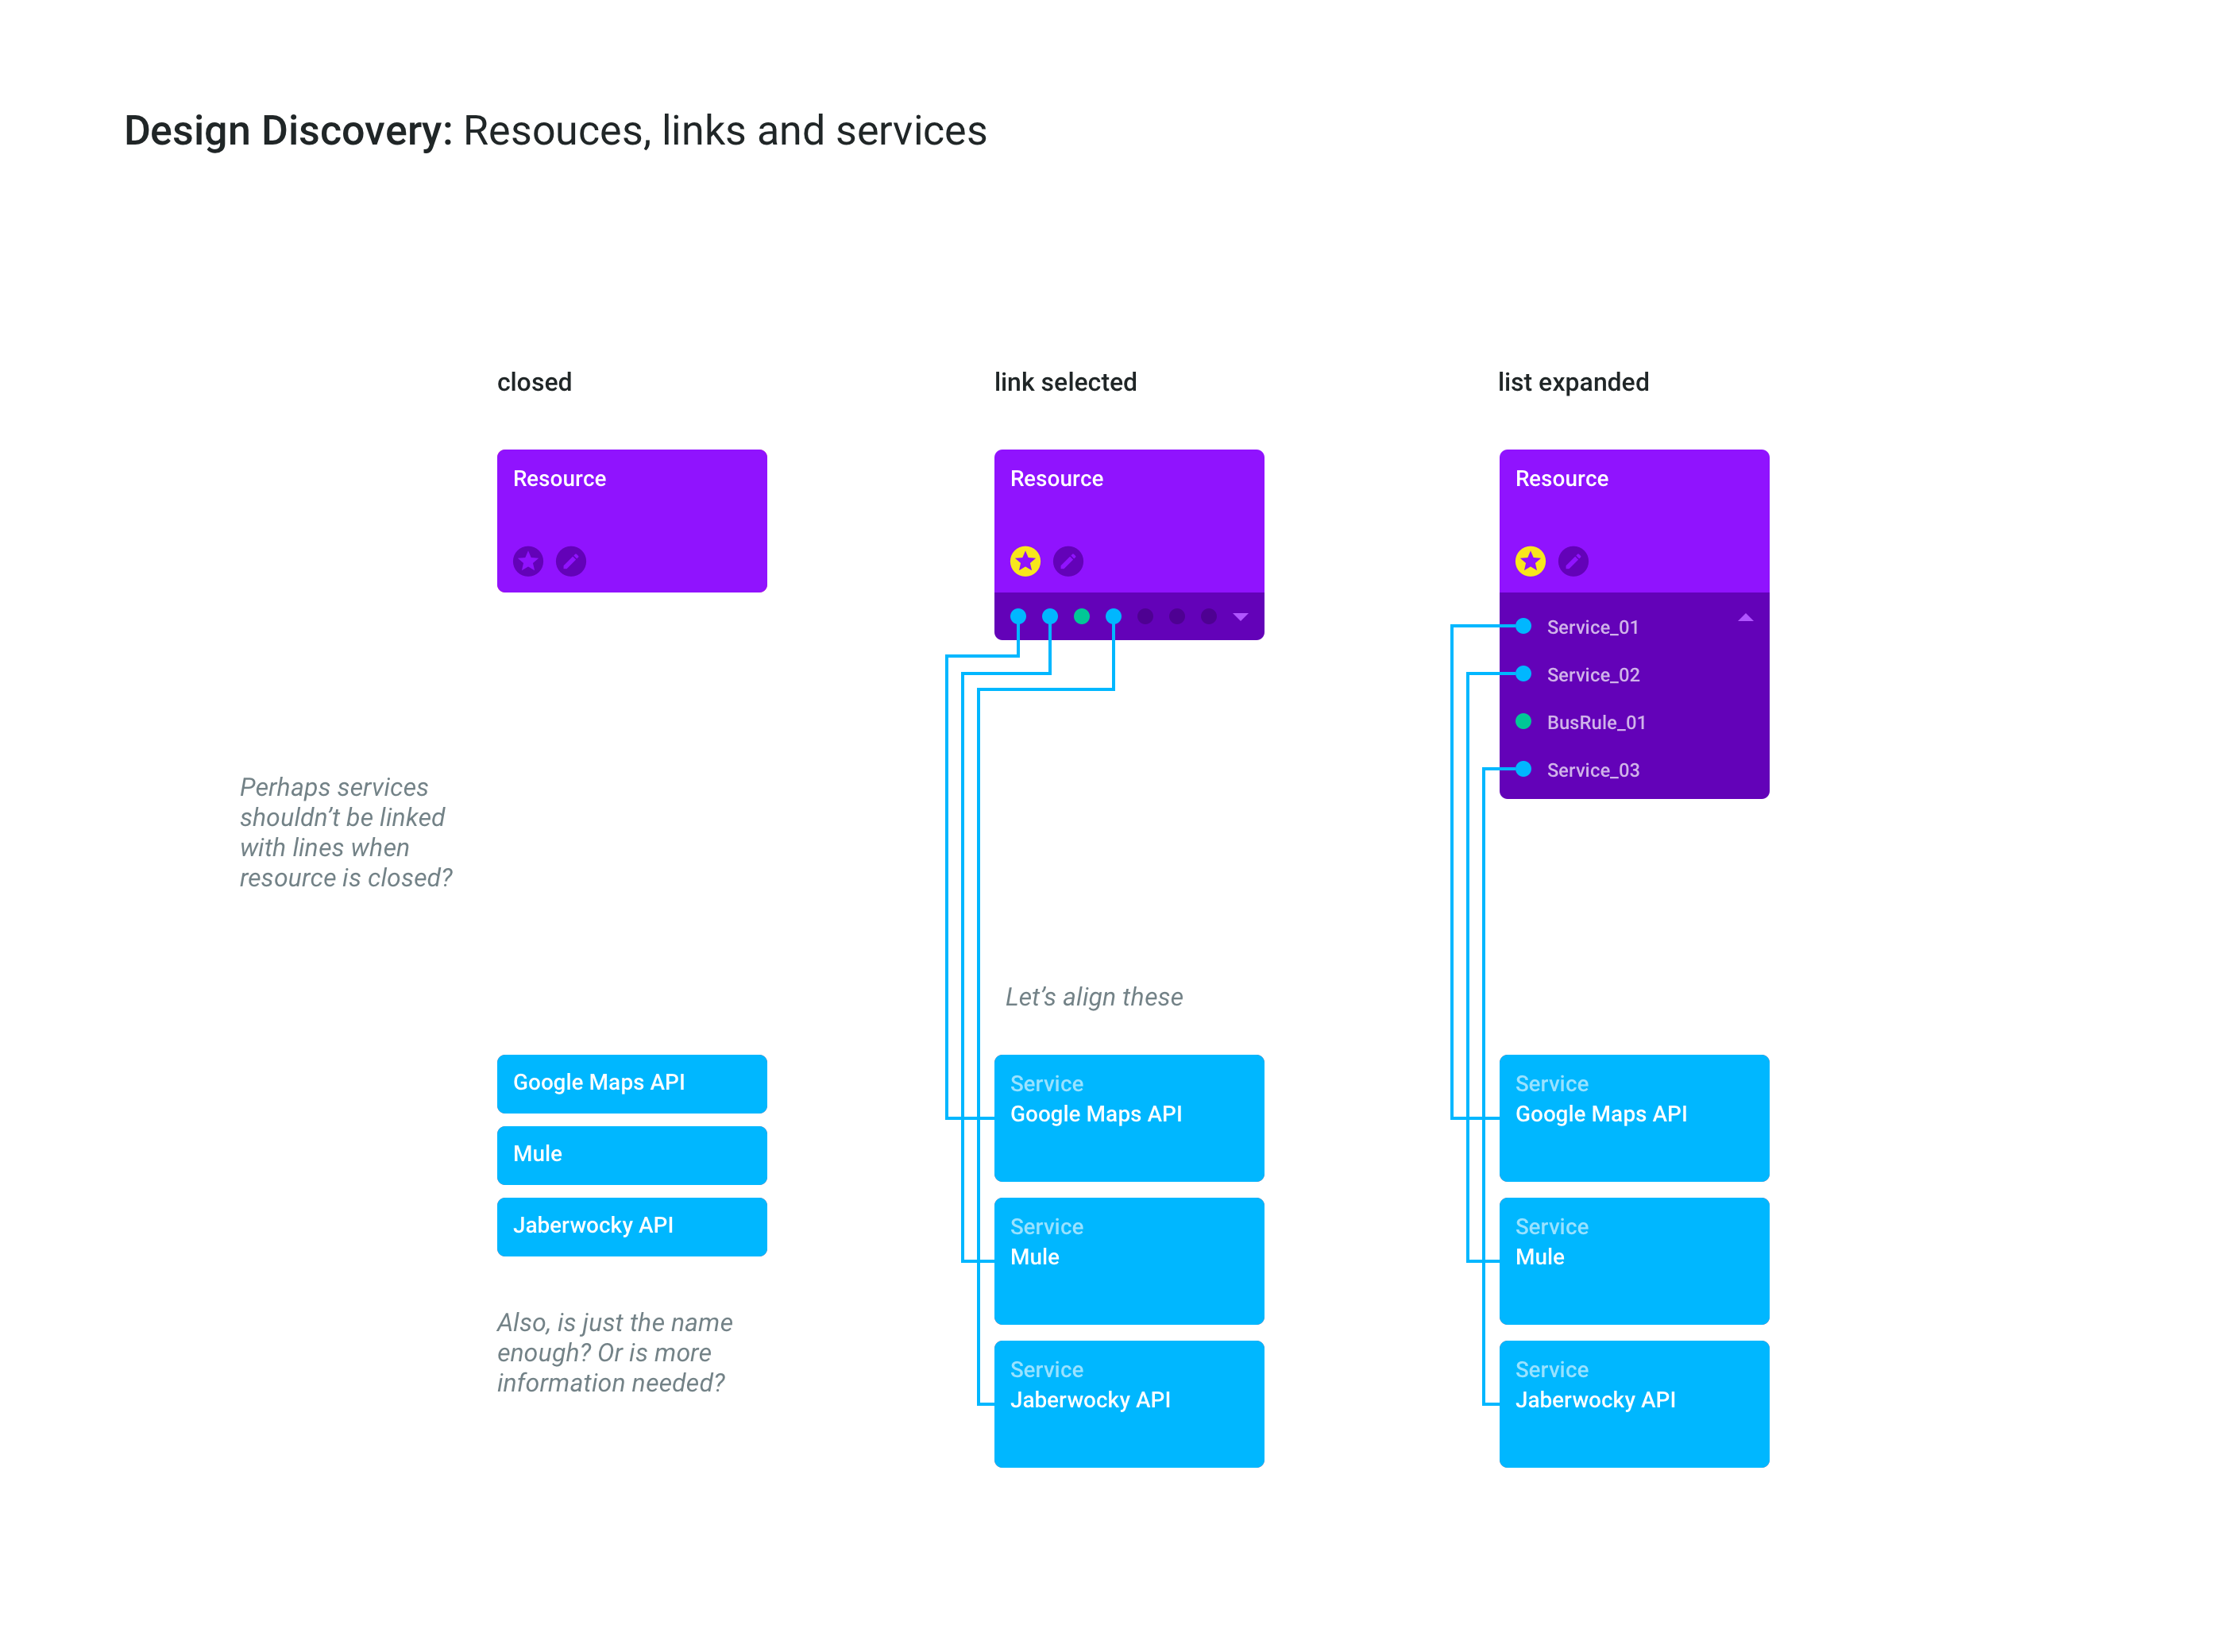Click yellow star on list expanded Resource card
Screen dimensions: 2224x1652
tap(1530, 561)
